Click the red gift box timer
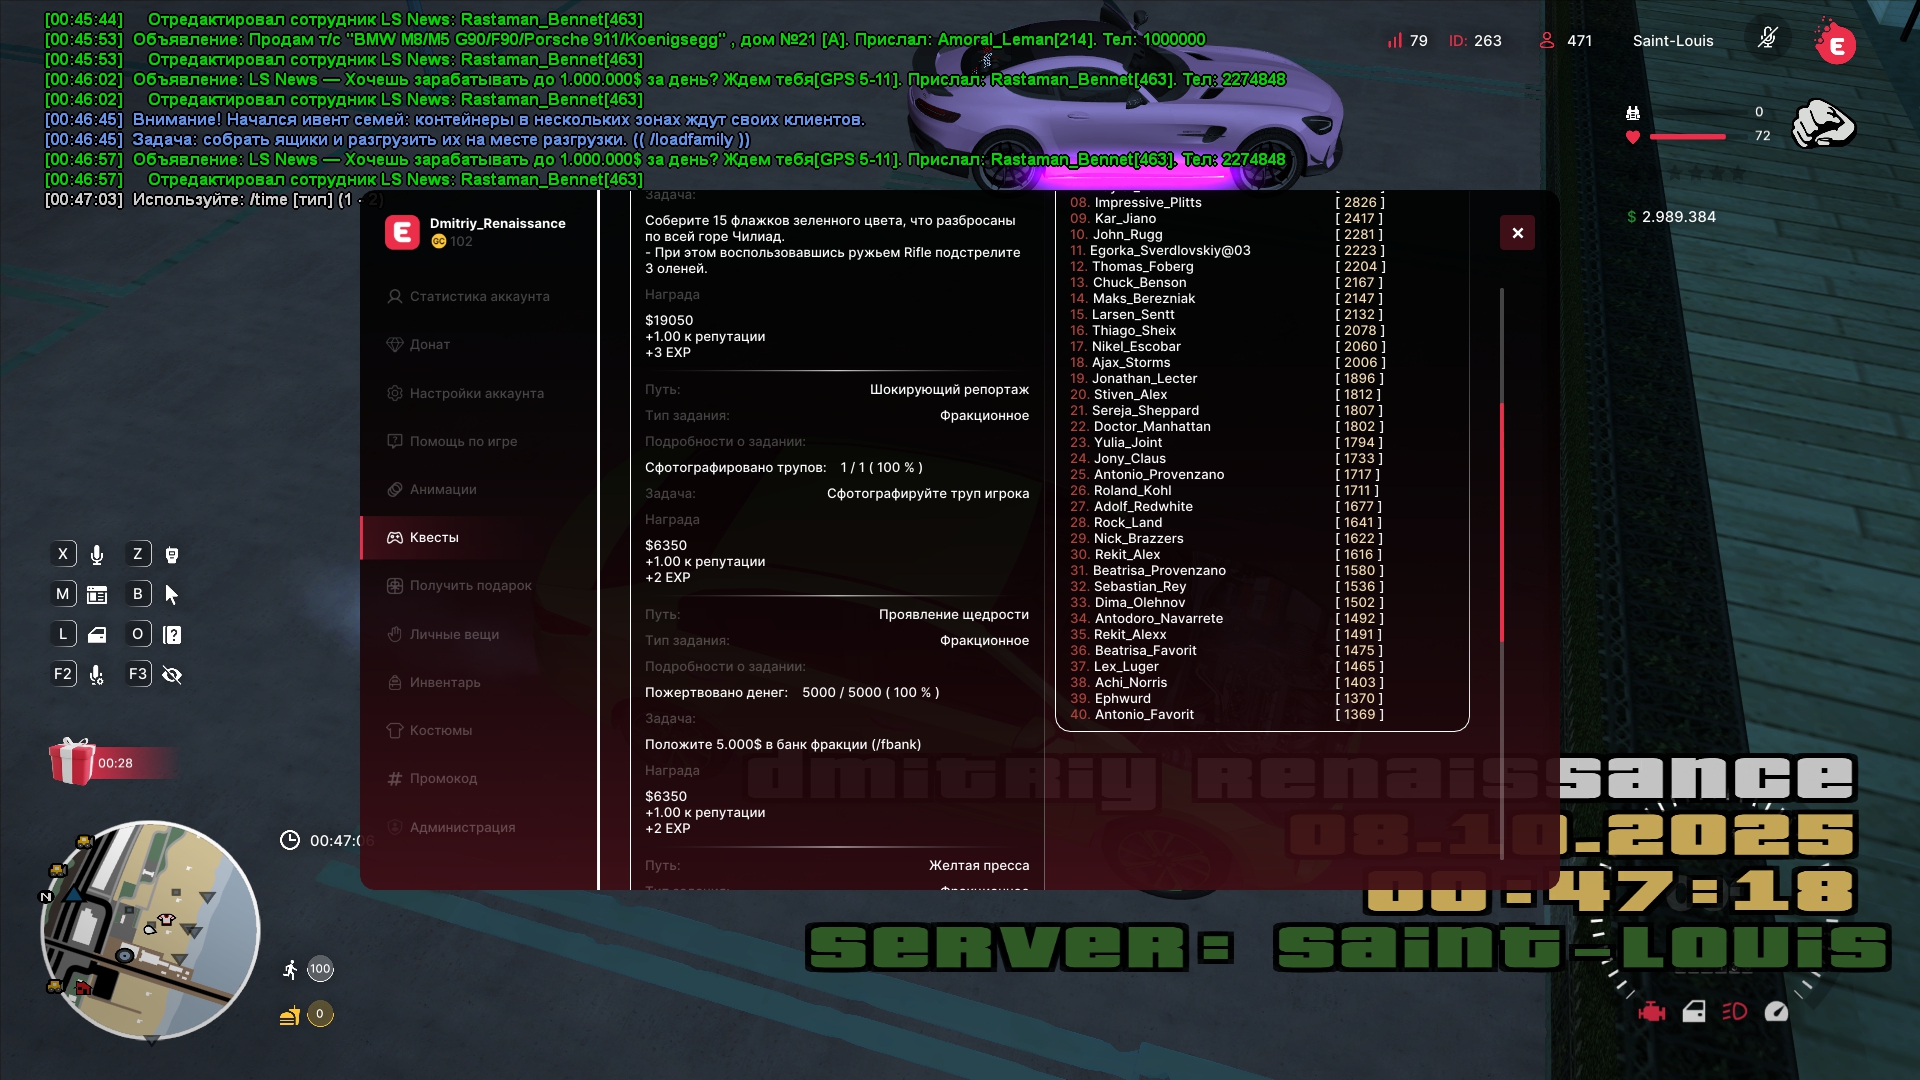Viewport: 1920px width, 1080px height. (73, 762)
